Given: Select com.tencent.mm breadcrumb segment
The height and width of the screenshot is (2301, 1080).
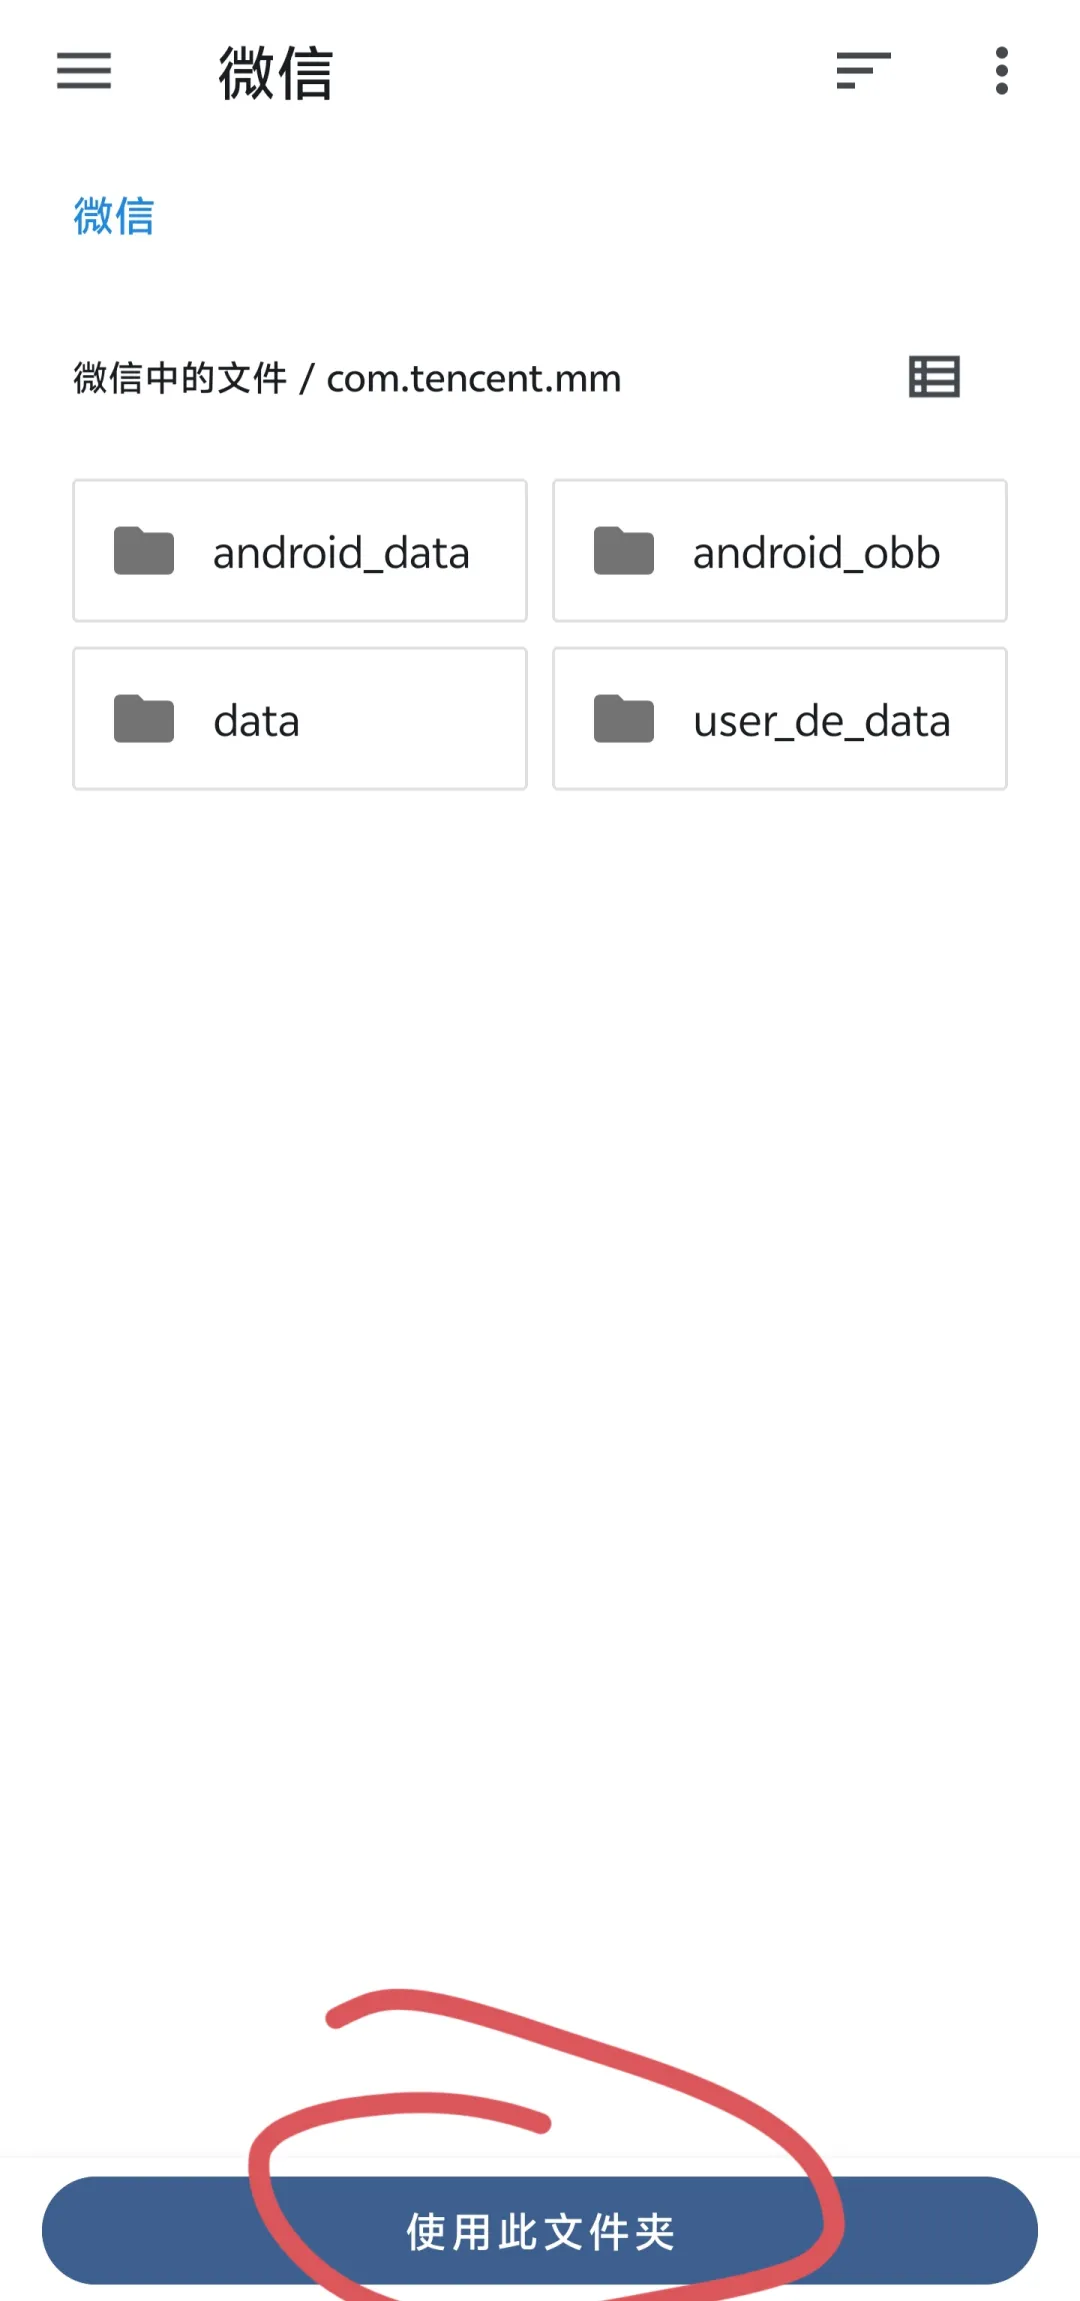Looking at the screenshot, I should [x=474, y=379].
